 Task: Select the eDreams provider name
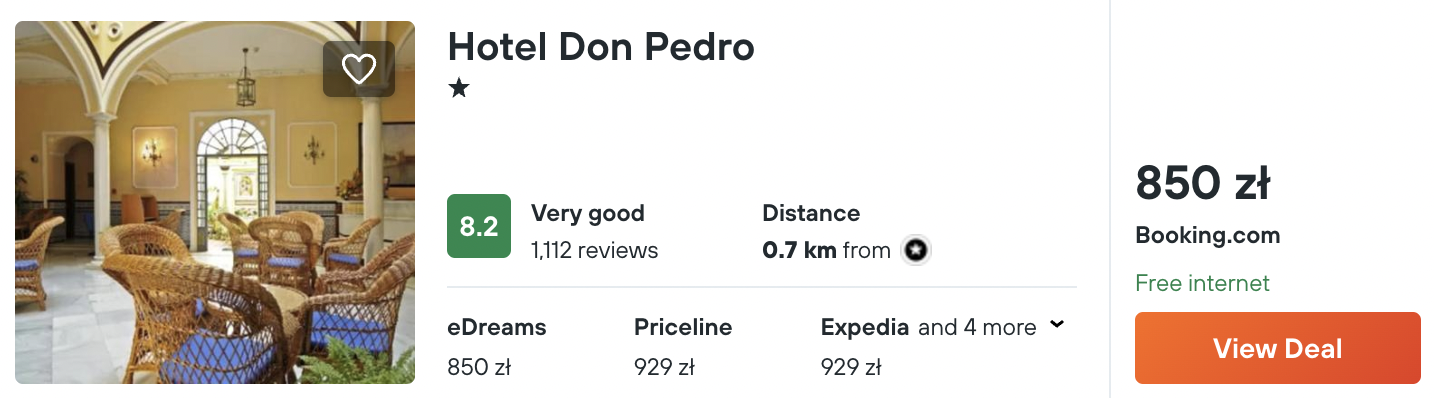[x=497, y=327]
